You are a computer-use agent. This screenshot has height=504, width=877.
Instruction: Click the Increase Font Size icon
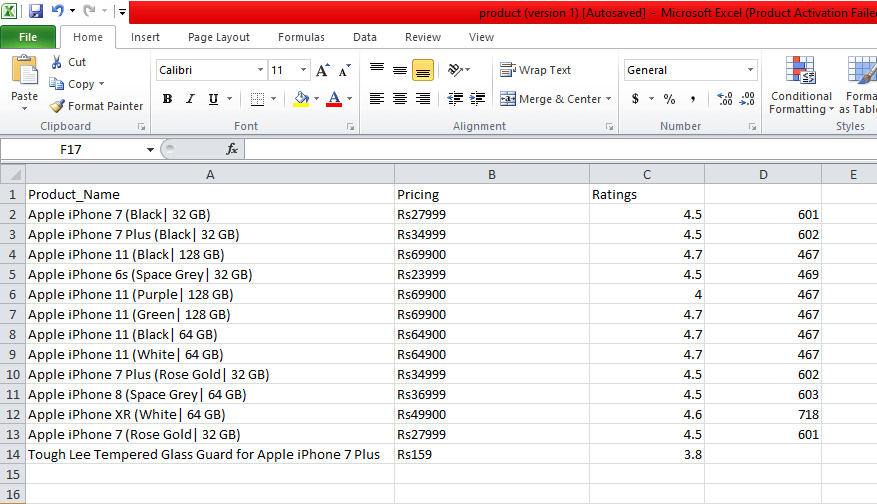(x=322, y=70)
